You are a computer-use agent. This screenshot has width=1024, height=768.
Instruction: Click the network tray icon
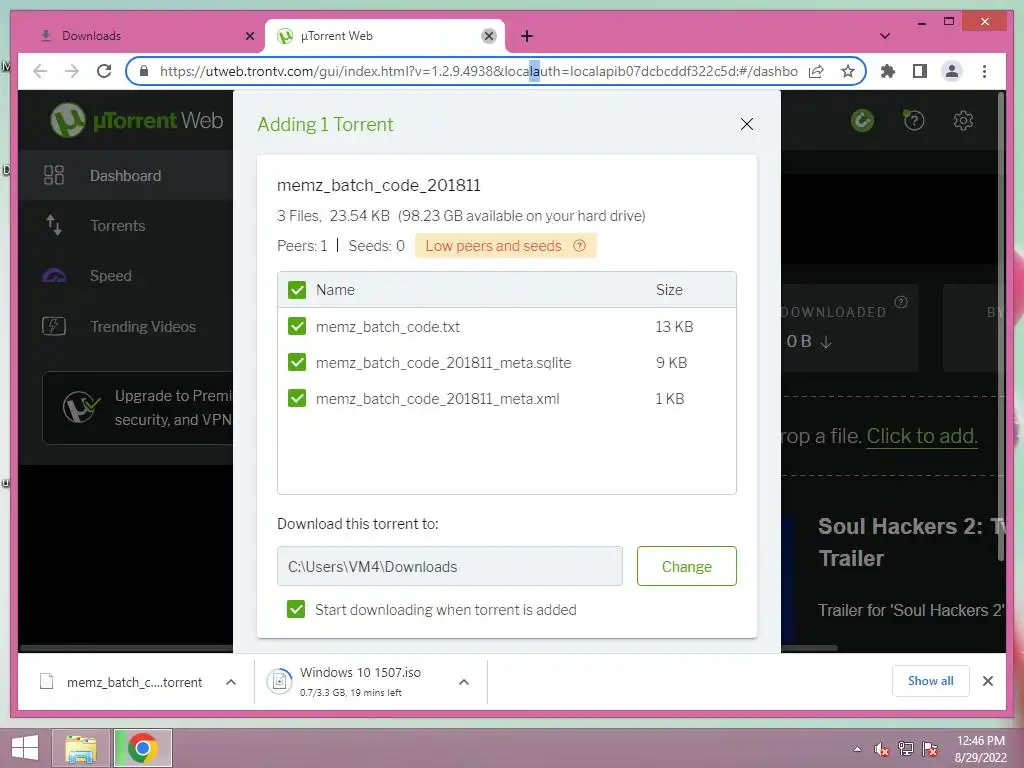(906, 748)
